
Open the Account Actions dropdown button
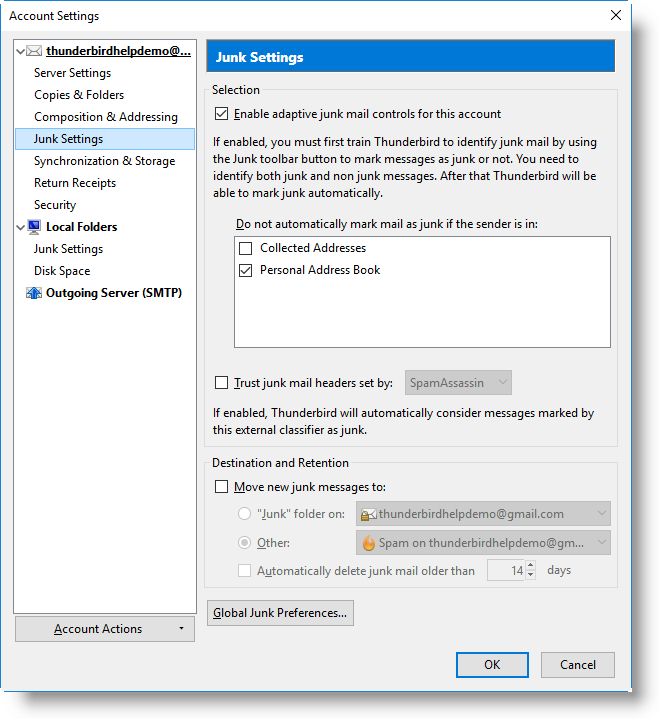(x=105, y=629)
